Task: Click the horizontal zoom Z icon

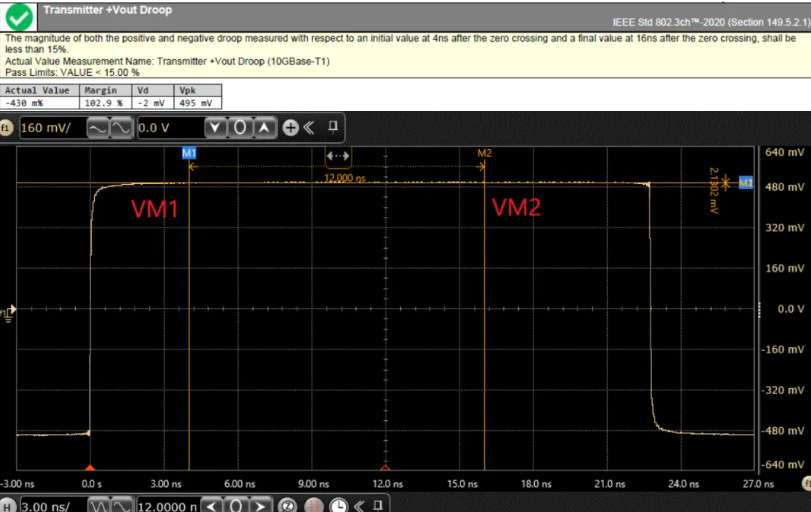Action: tap(286, 506)
